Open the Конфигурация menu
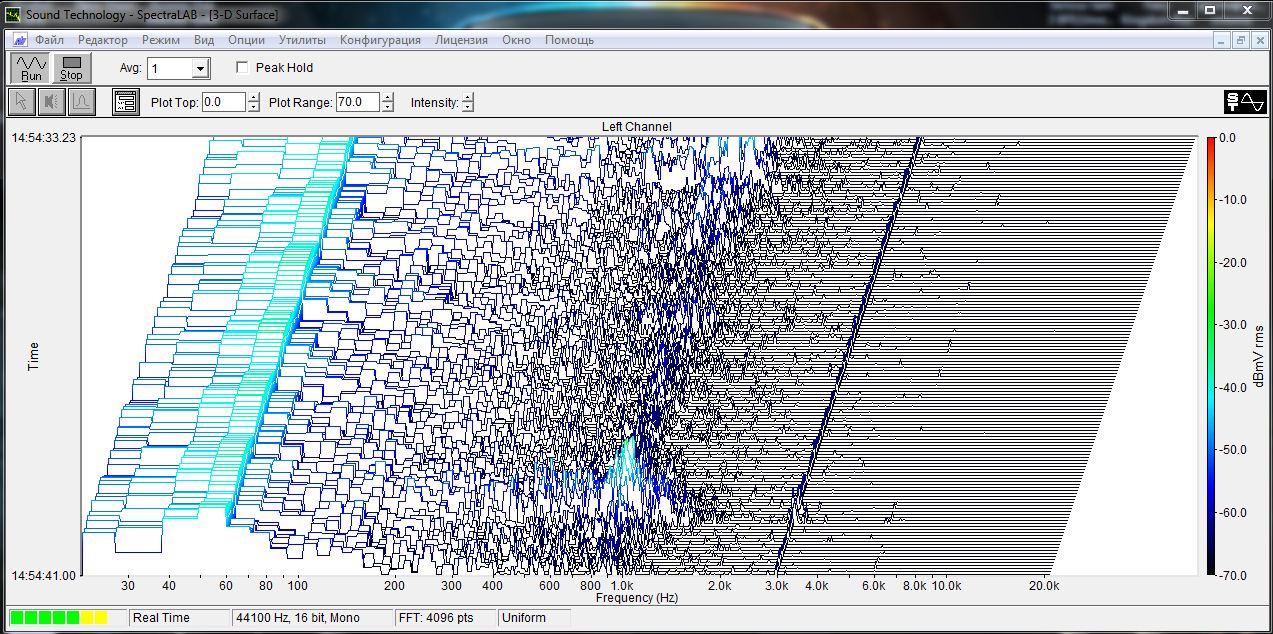 point(380,40)
